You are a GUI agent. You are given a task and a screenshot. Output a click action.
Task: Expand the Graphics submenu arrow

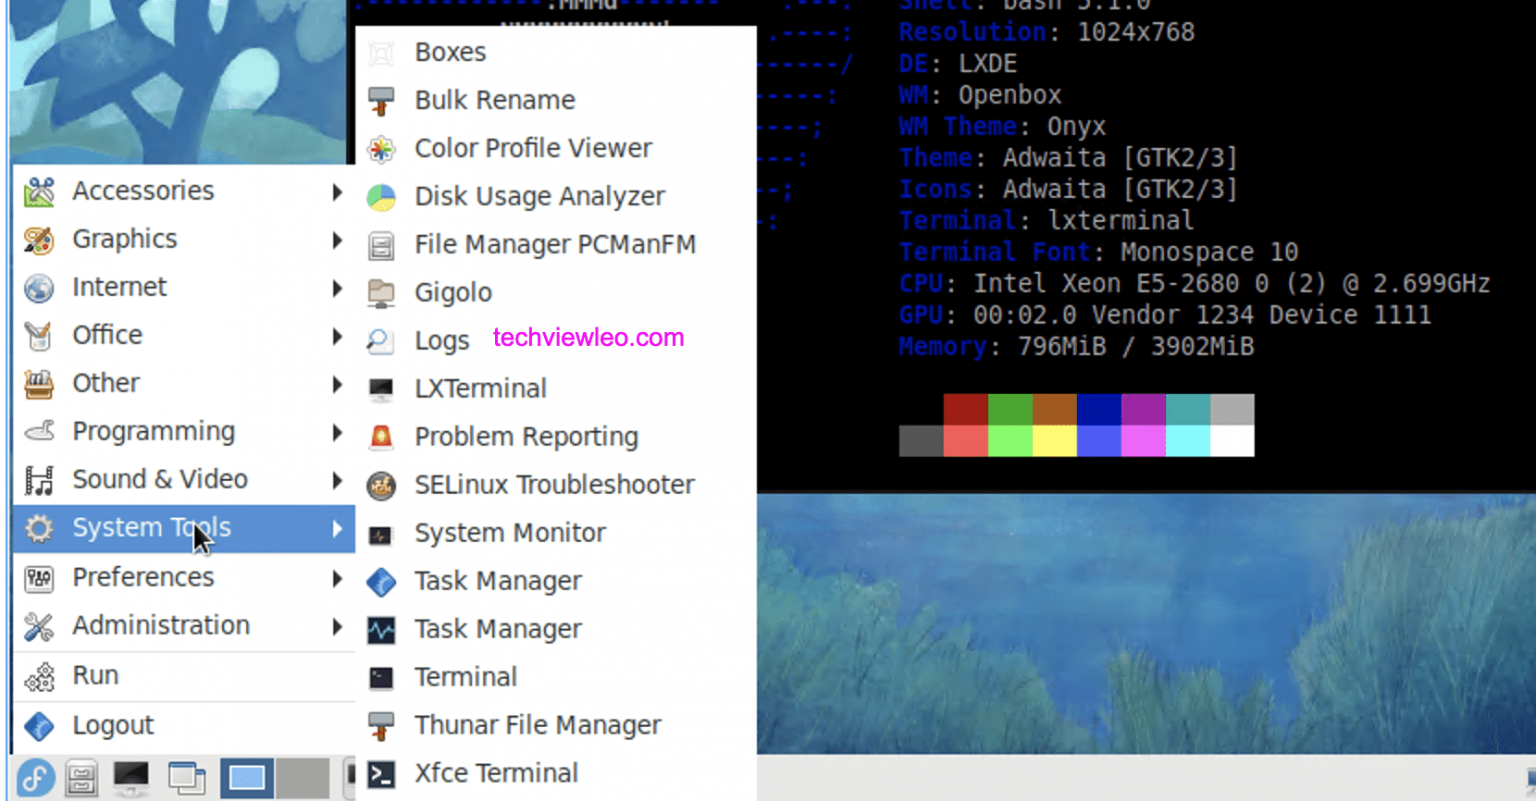[x=337, y=239]
